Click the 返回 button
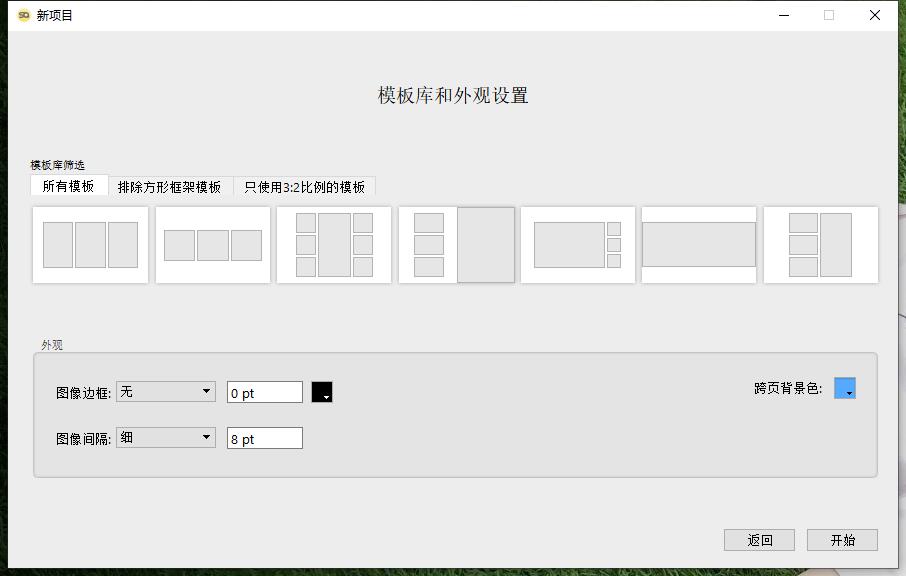 click(x=759, y=540)
